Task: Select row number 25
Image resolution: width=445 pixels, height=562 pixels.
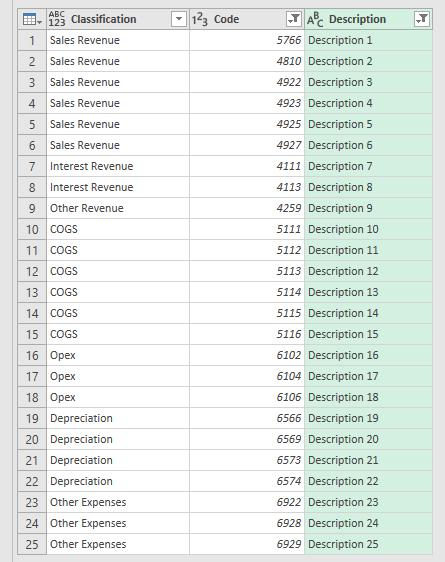Action: [32, 544]
